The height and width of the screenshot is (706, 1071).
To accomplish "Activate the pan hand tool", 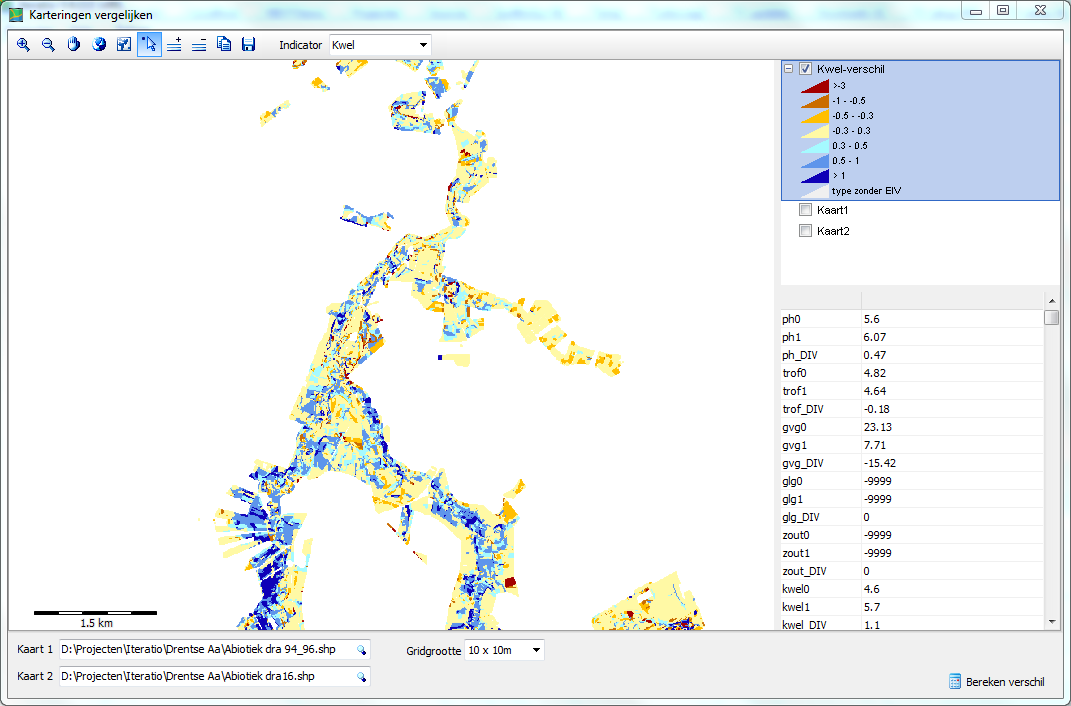I will [73, 45].
